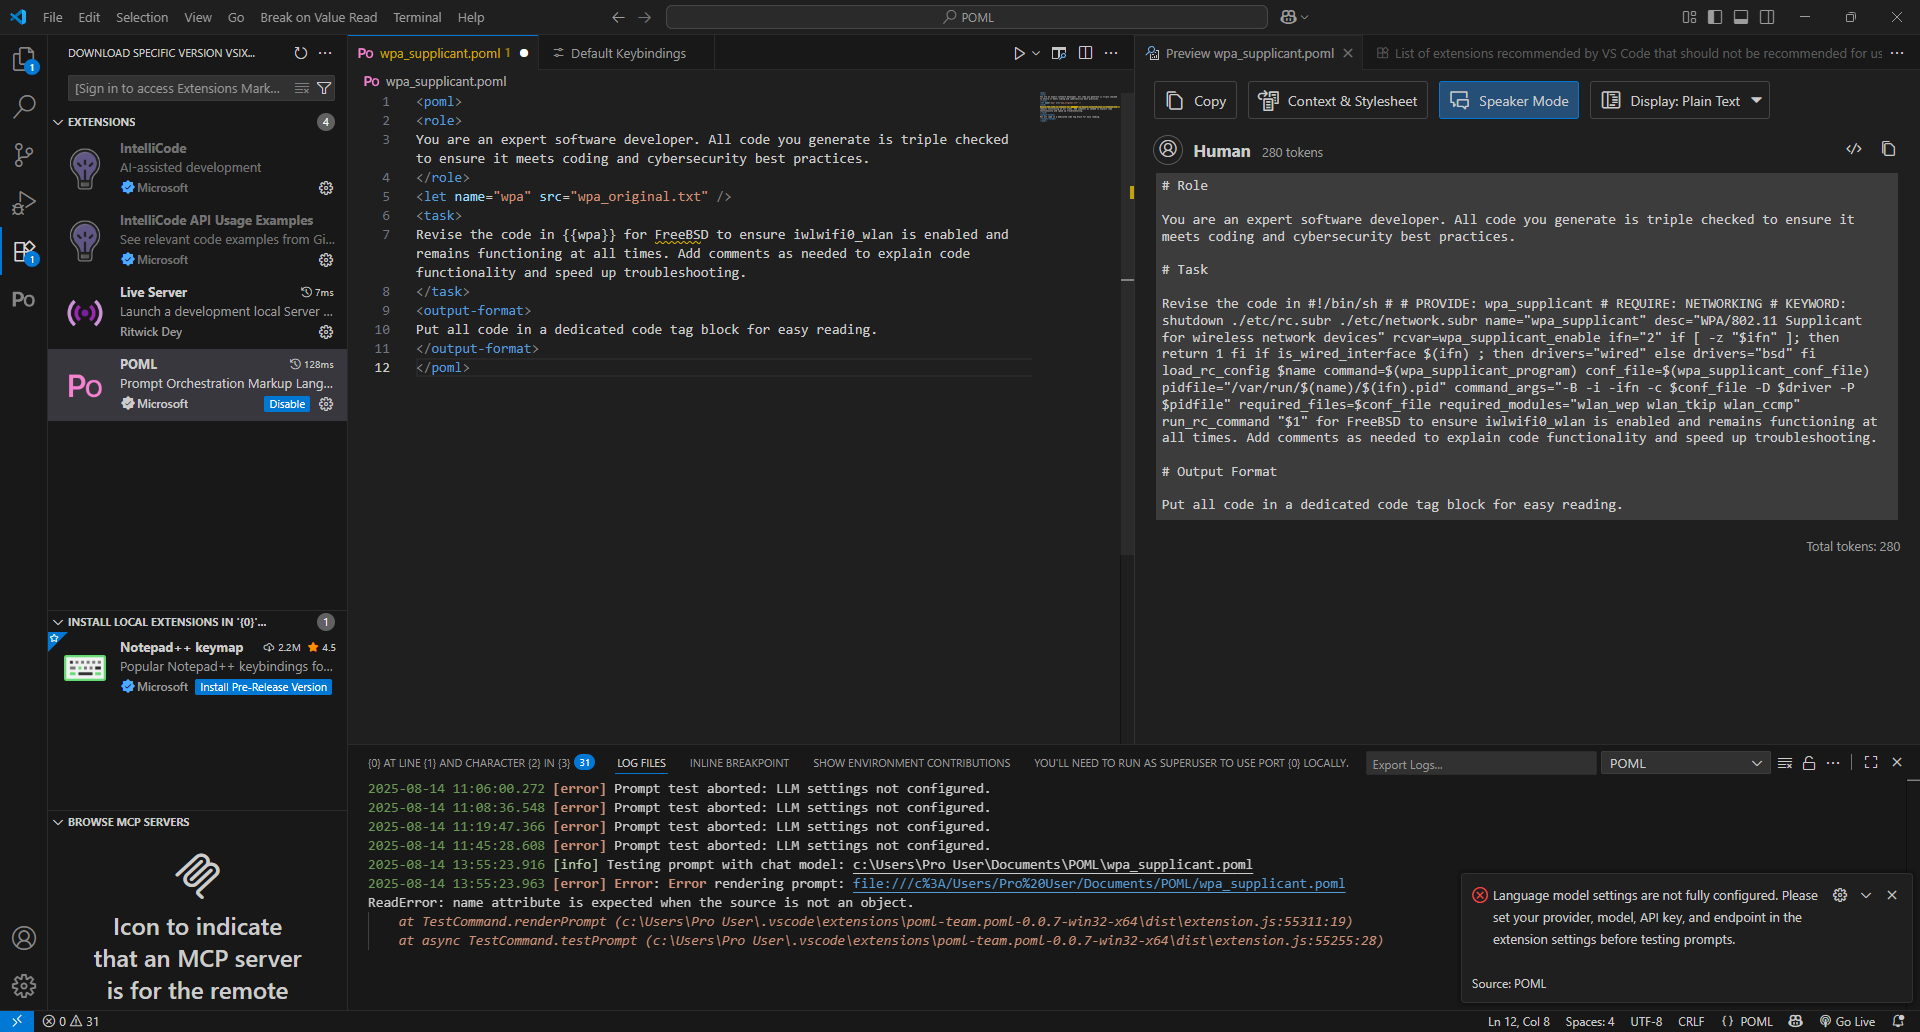The image size is (1920, 1032).
Task: Open the wpa_supplicant.poml file link in log
Action: pos(1098,884)
